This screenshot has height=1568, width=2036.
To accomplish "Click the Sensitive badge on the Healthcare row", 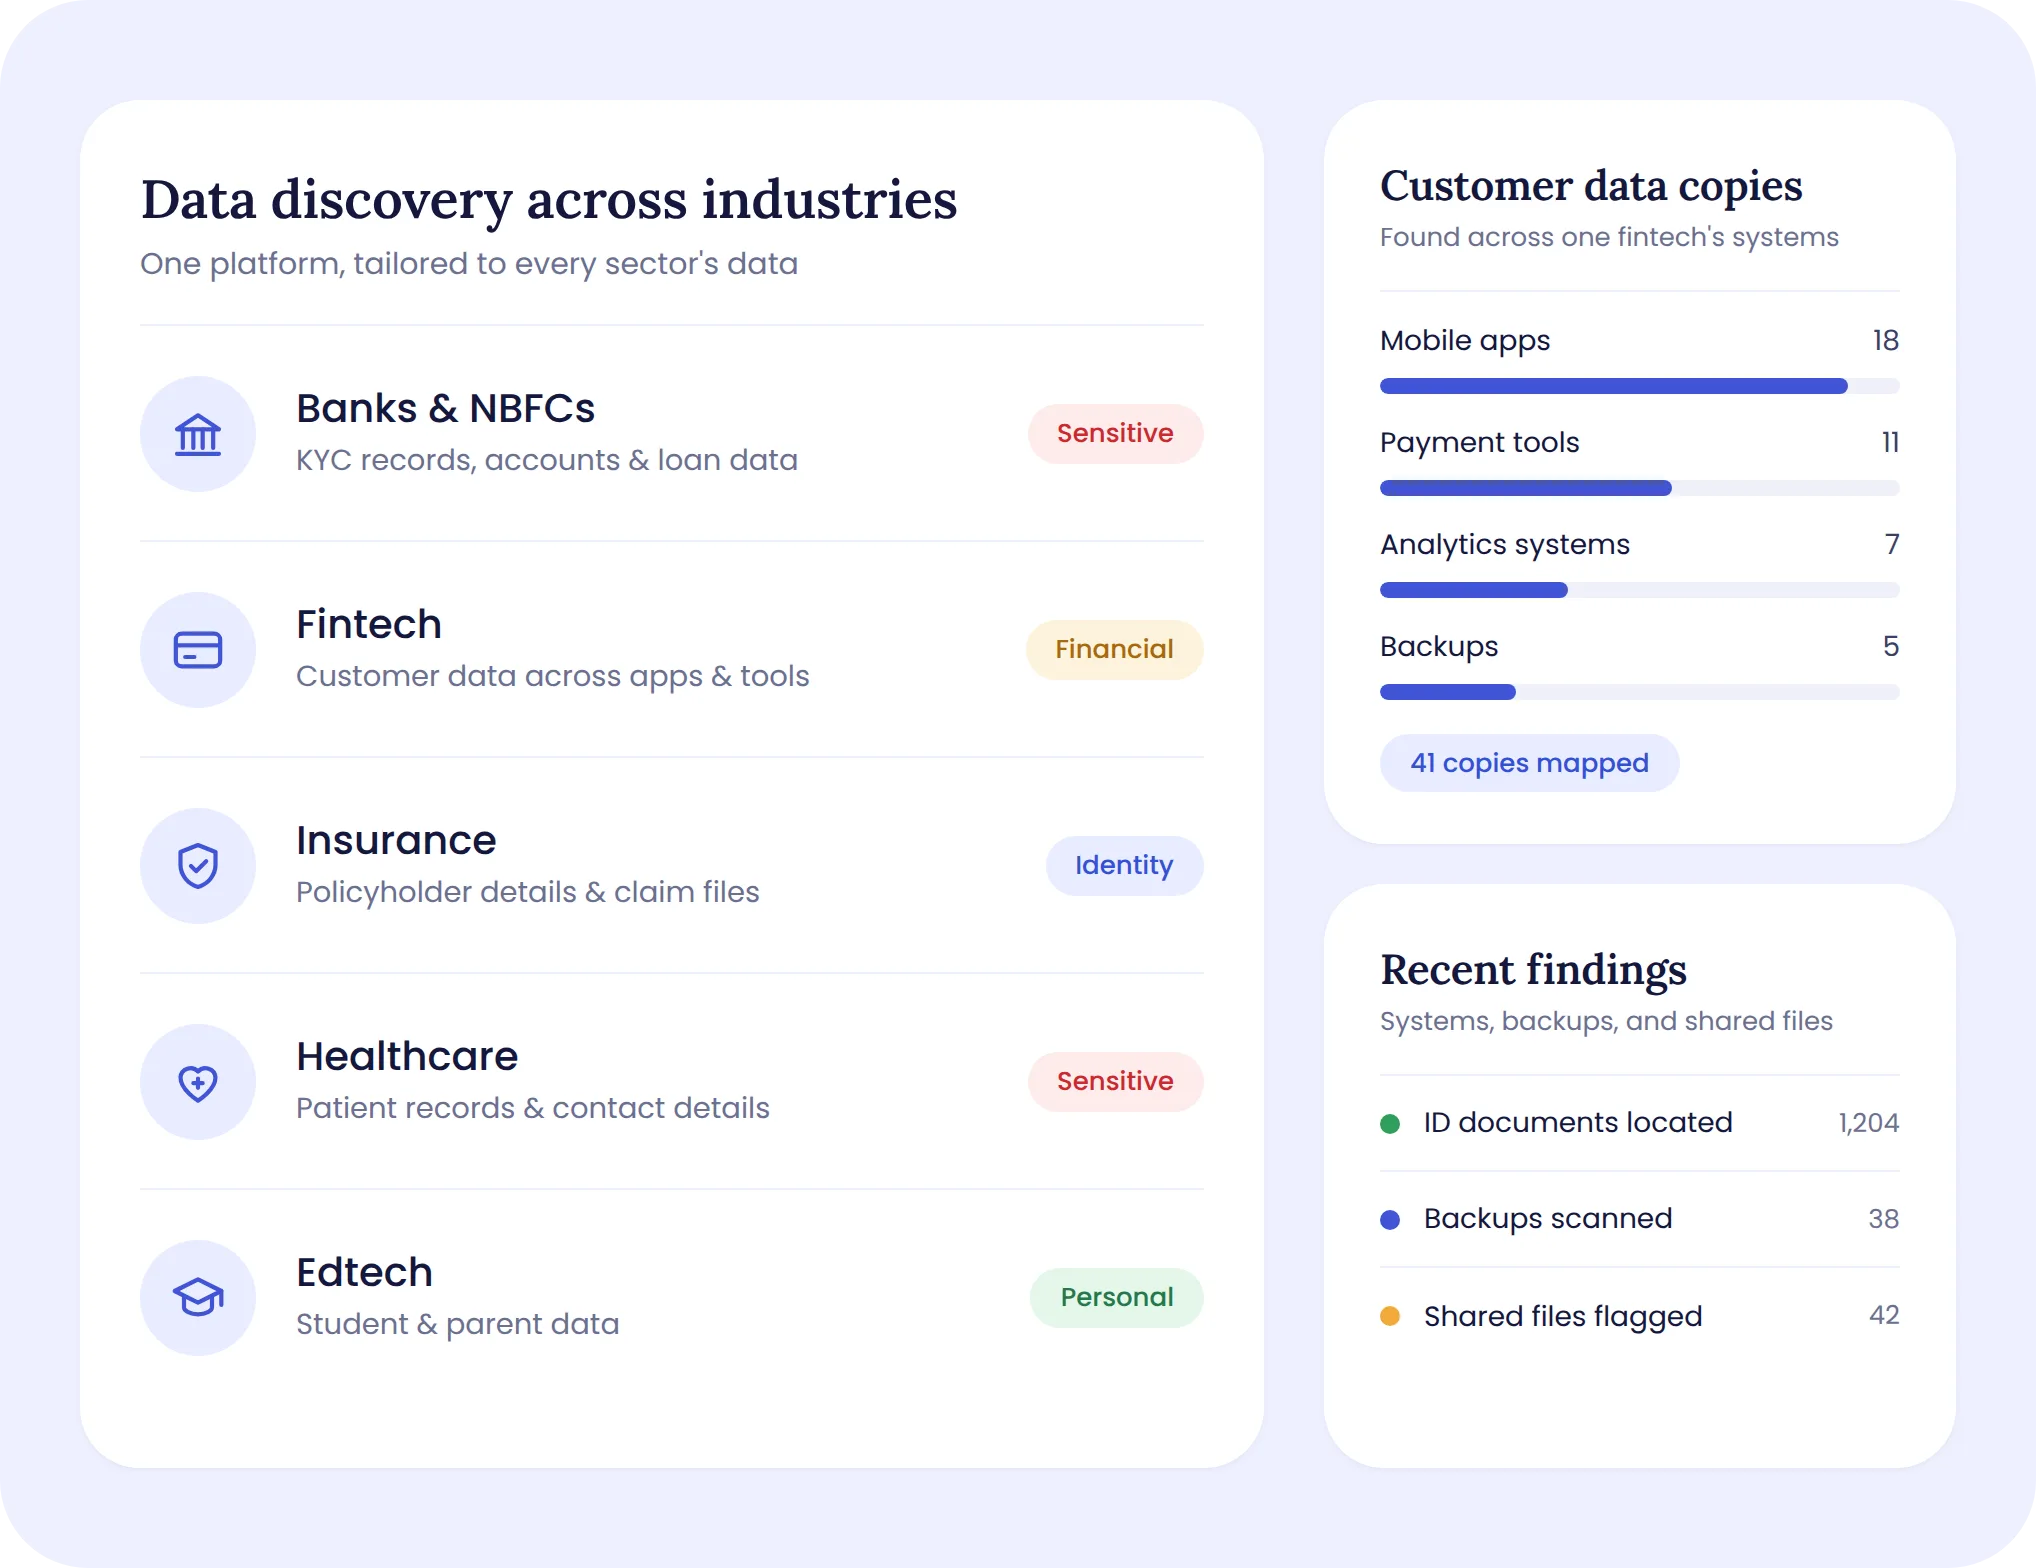I will coord(1115,1082).
